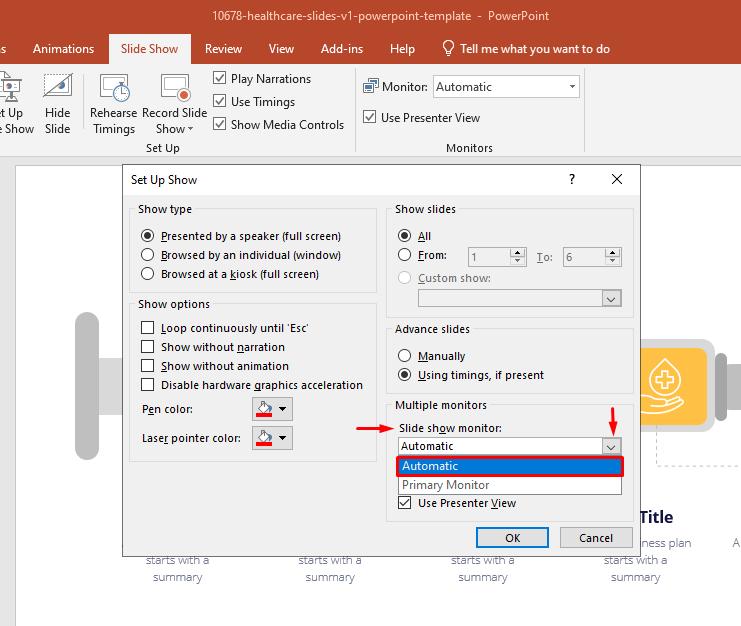Open the ribbon Monitor dropdown
The width and height of the screenshot is (741, 626).
click(572, 86)
